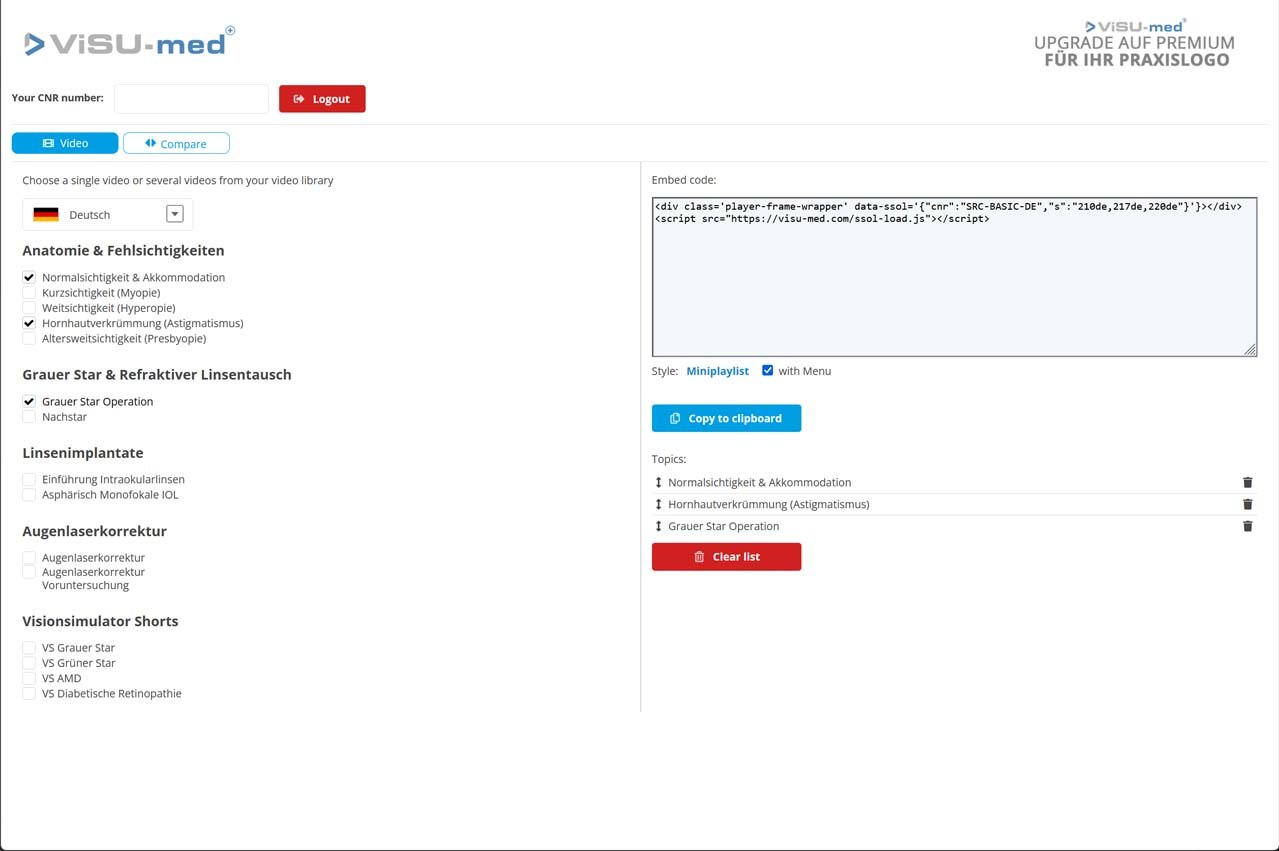
Task: Click trash icon for Normalsichtigkeit & Akkommodation topic
Action: (1247, 482)
